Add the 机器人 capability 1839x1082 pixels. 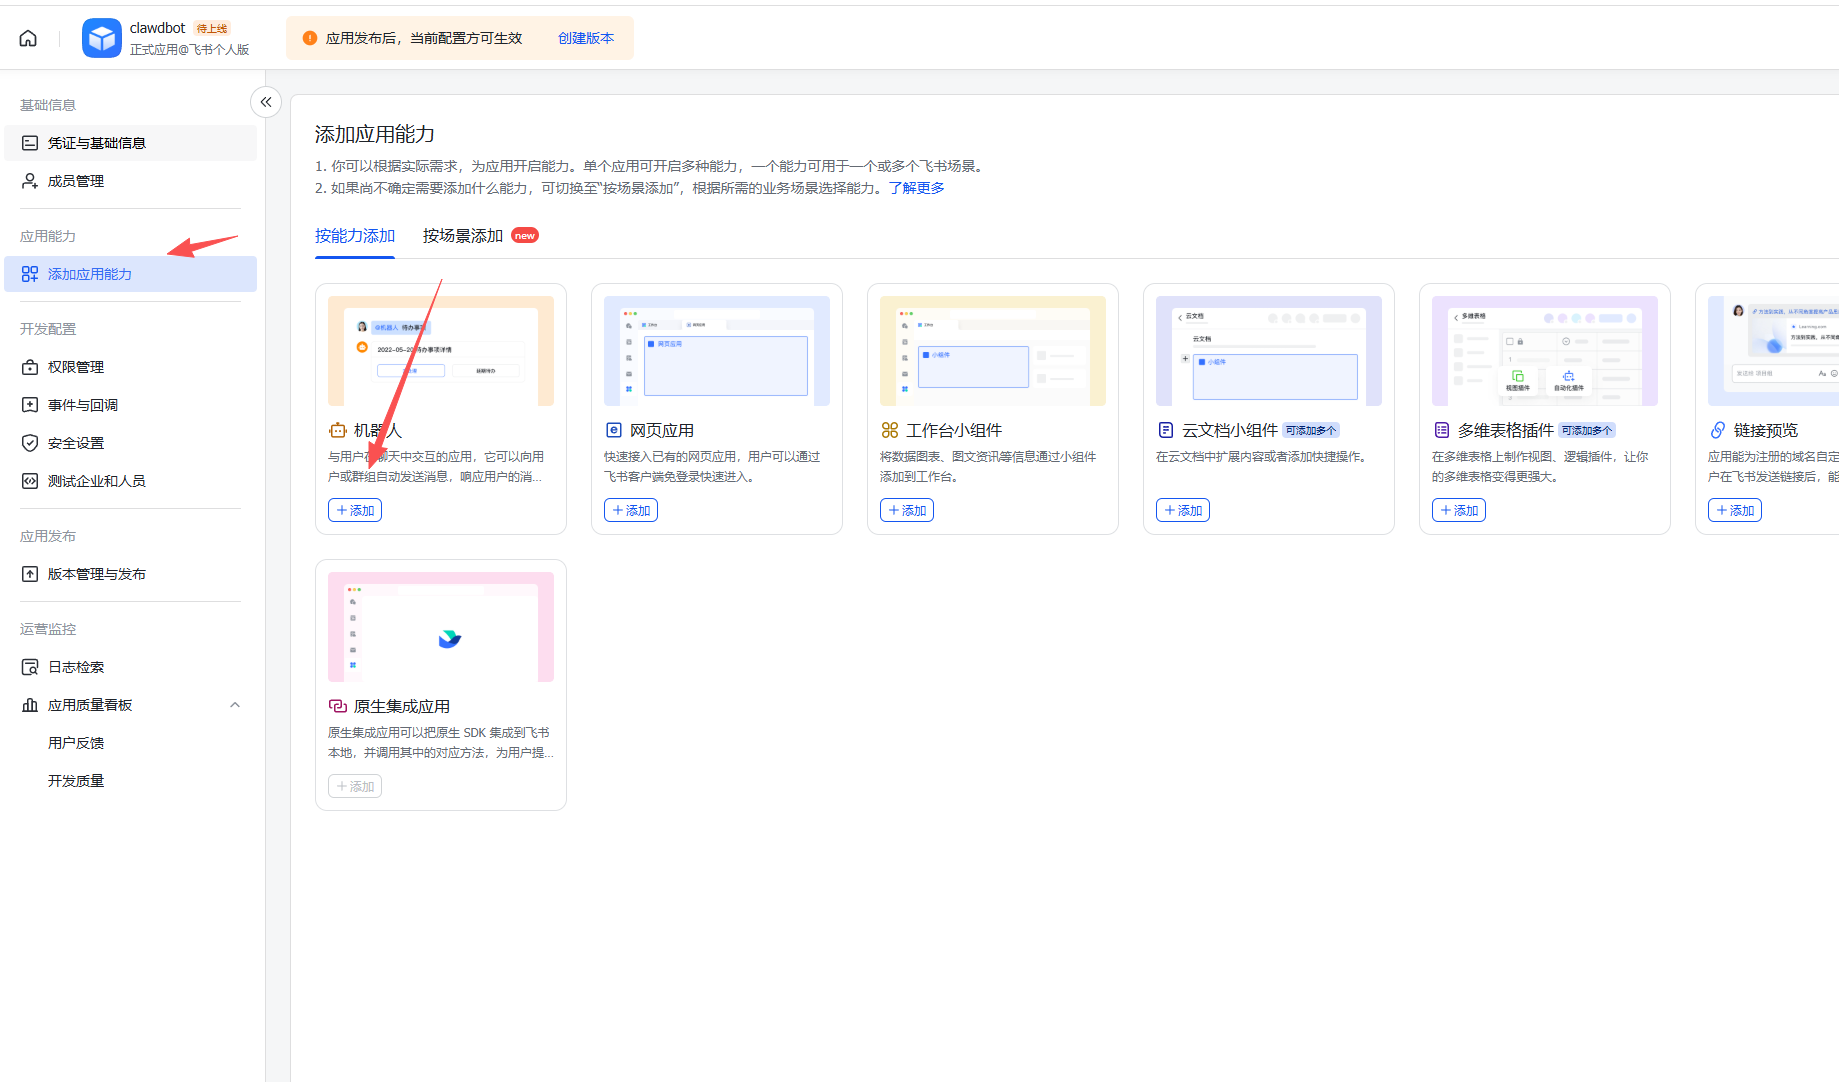pyautogui.click(x=354, y=510)
